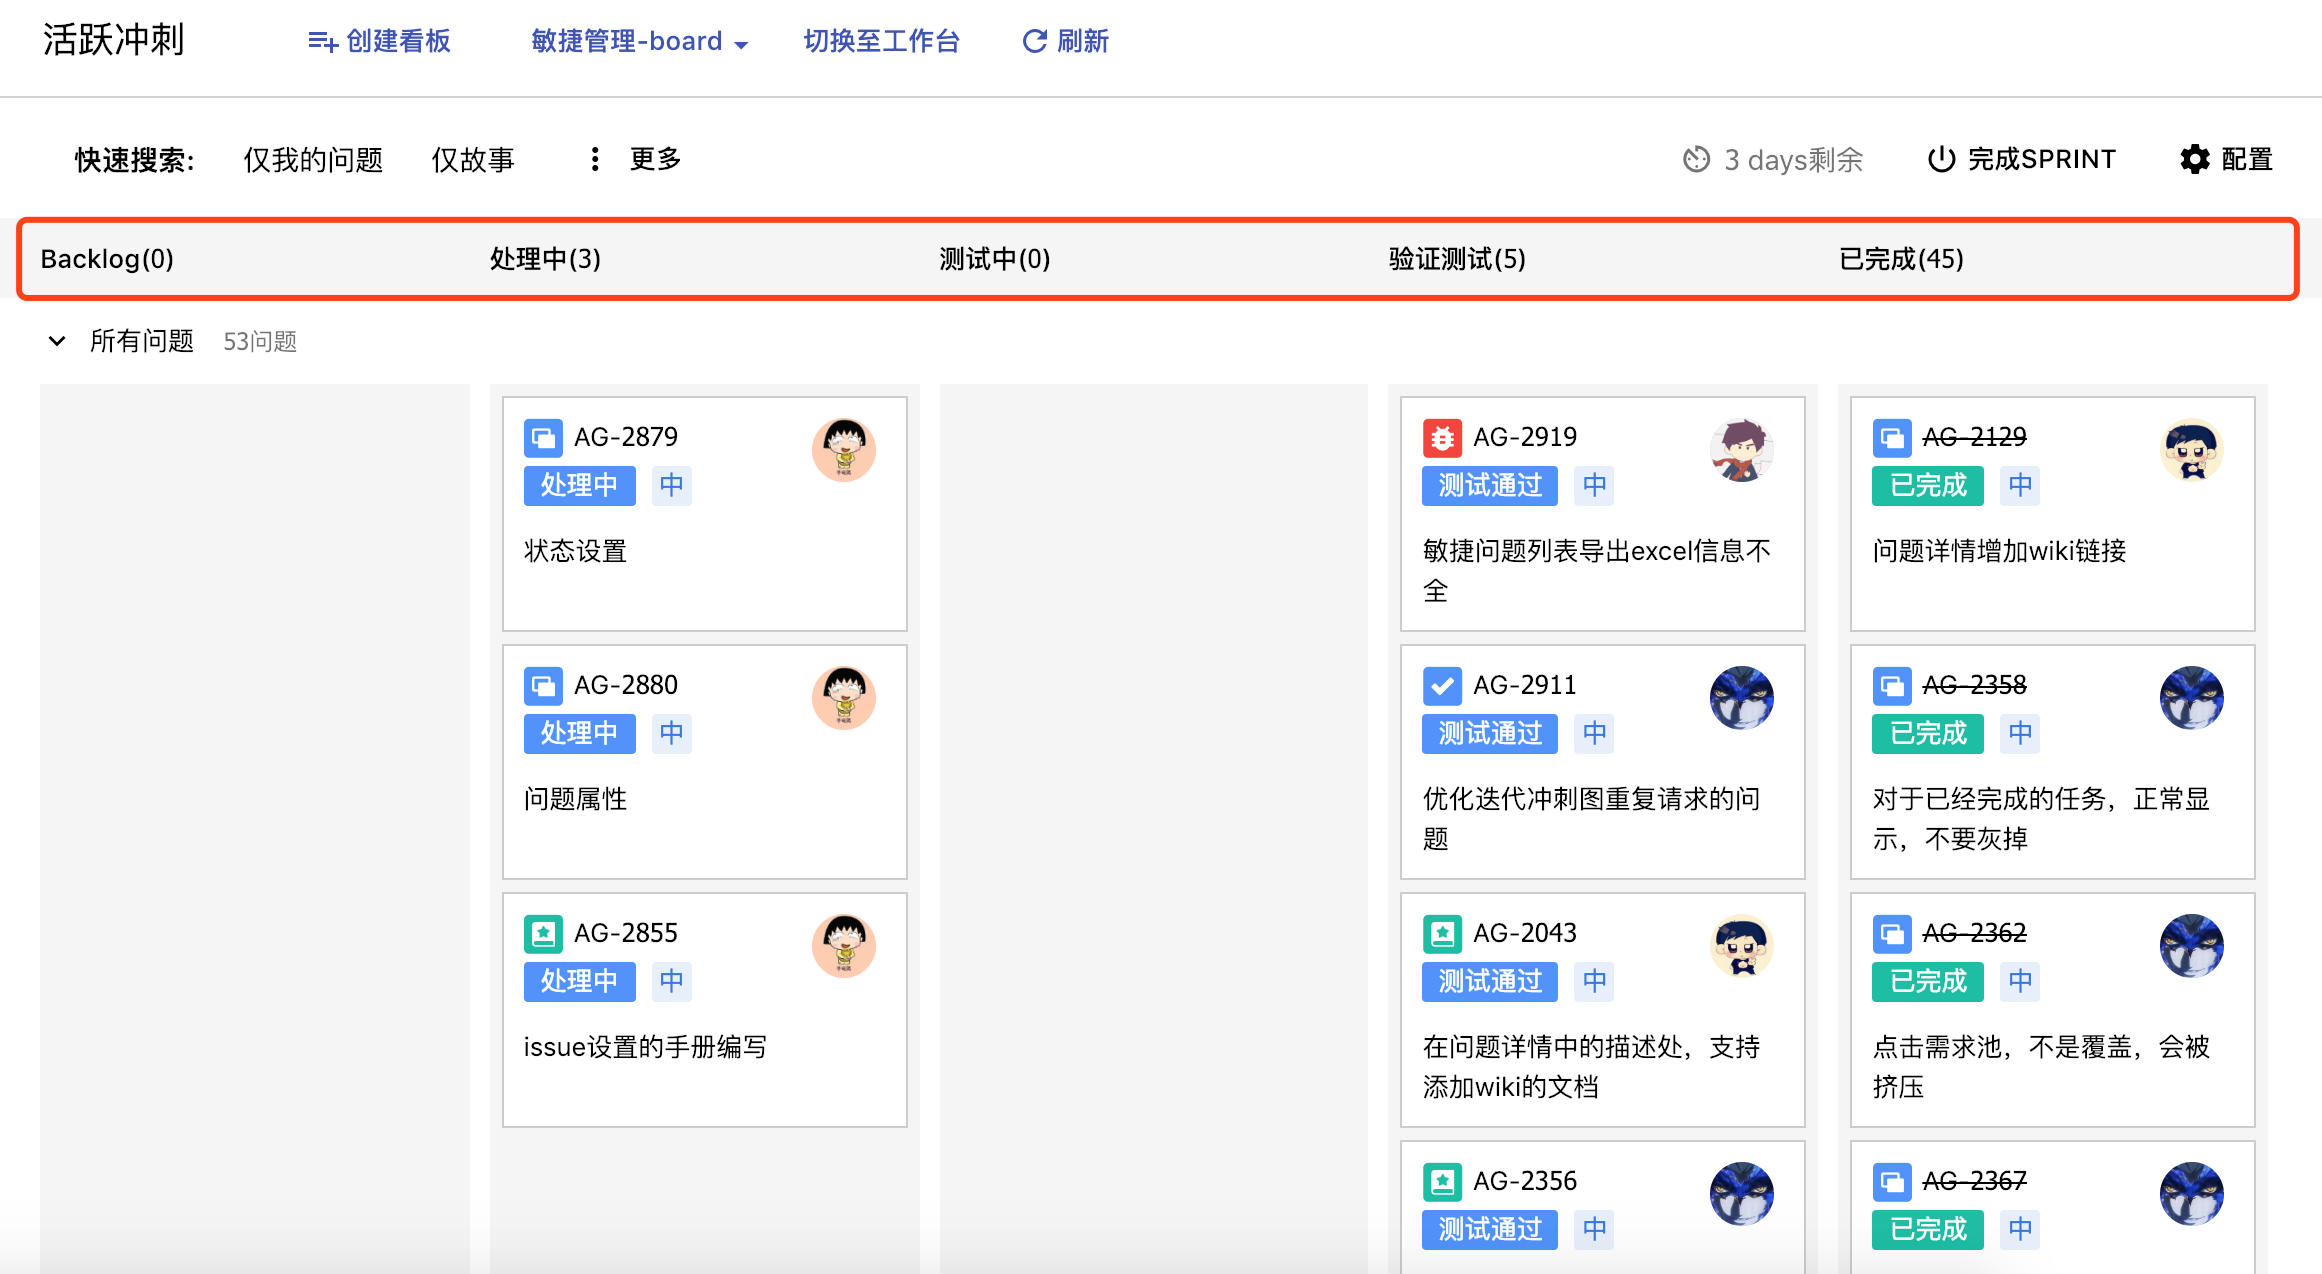
Task: Click the red bug icon on AG-2919
Action: [1442, 437]
